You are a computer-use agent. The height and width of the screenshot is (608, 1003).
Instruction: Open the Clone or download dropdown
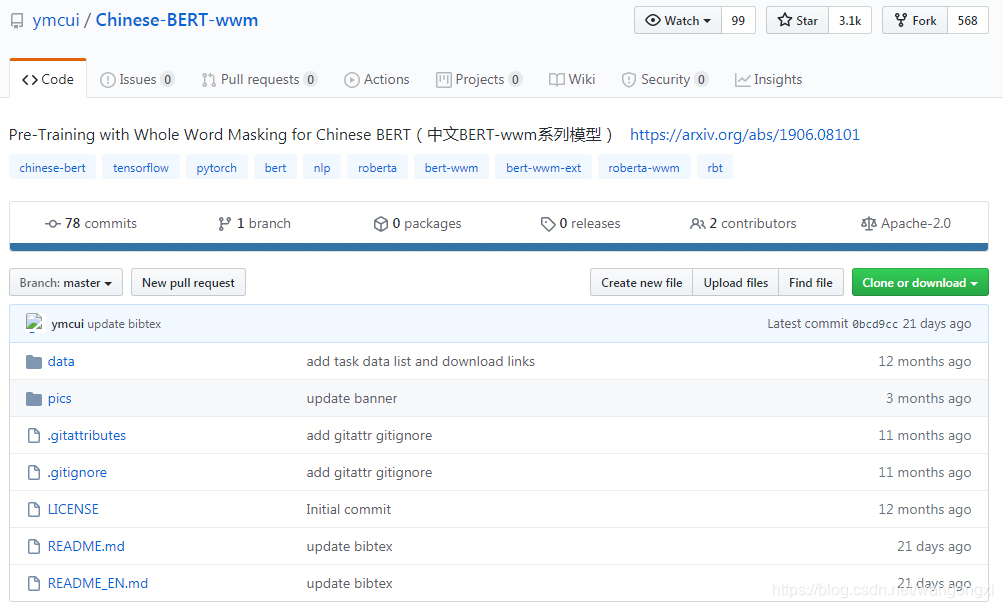(x=920, y=282)
